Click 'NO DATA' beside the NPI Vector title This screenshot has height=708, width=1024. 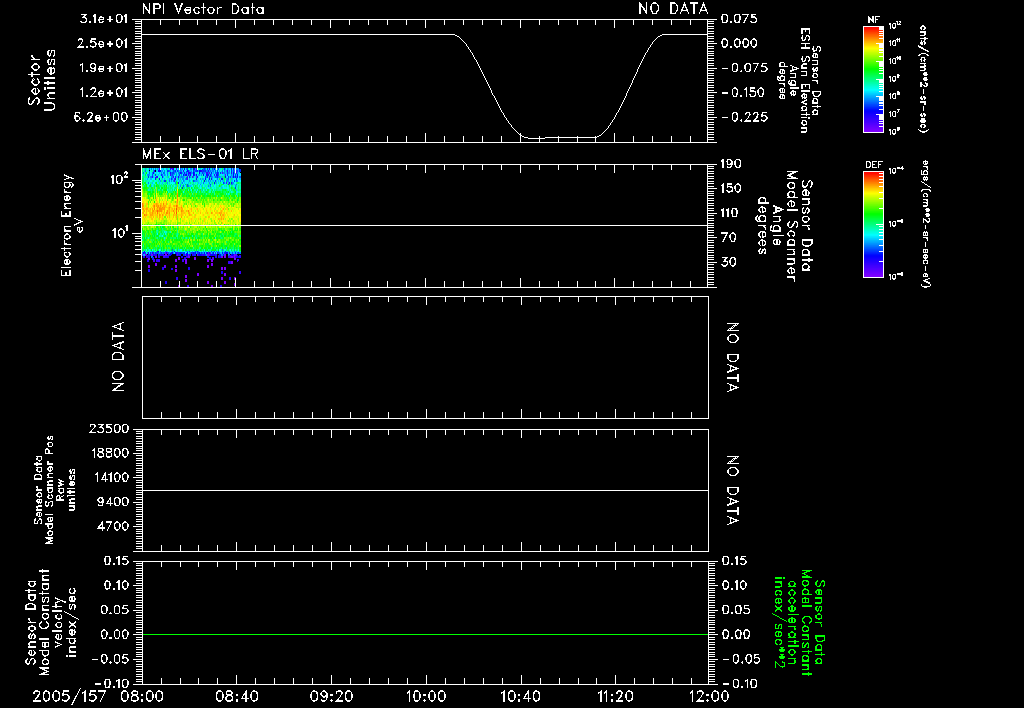673,9
